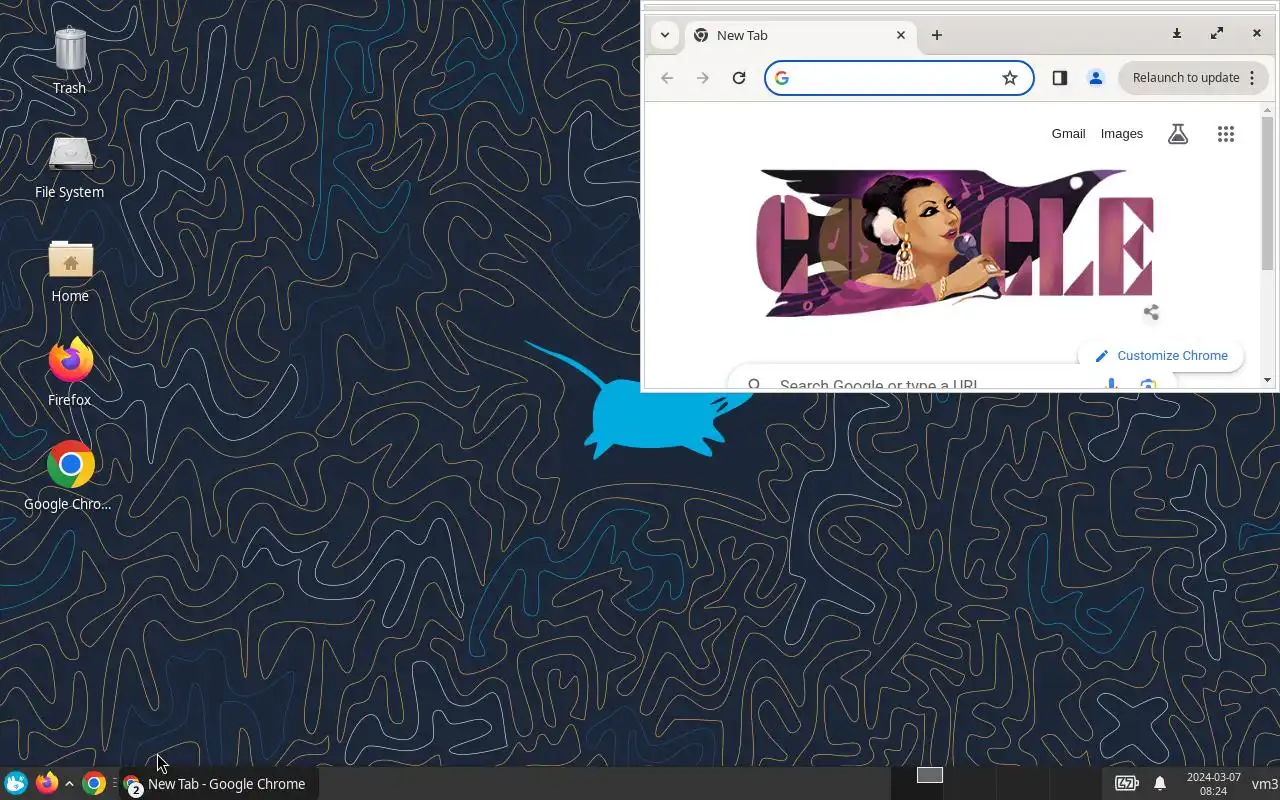Open Chrome's tab search dropdown arrow
The height and width of the screenshot is (800, 1280).
[665, 35]
